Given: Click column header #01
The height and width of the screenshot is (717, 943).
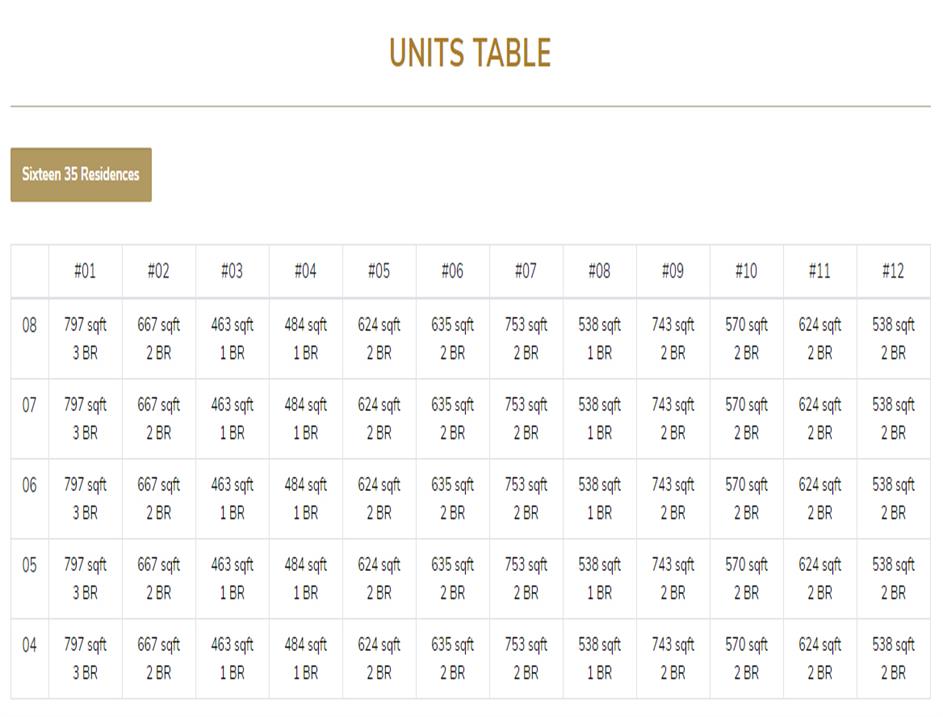Looking at the screenshot, I should tap(85, 271).
